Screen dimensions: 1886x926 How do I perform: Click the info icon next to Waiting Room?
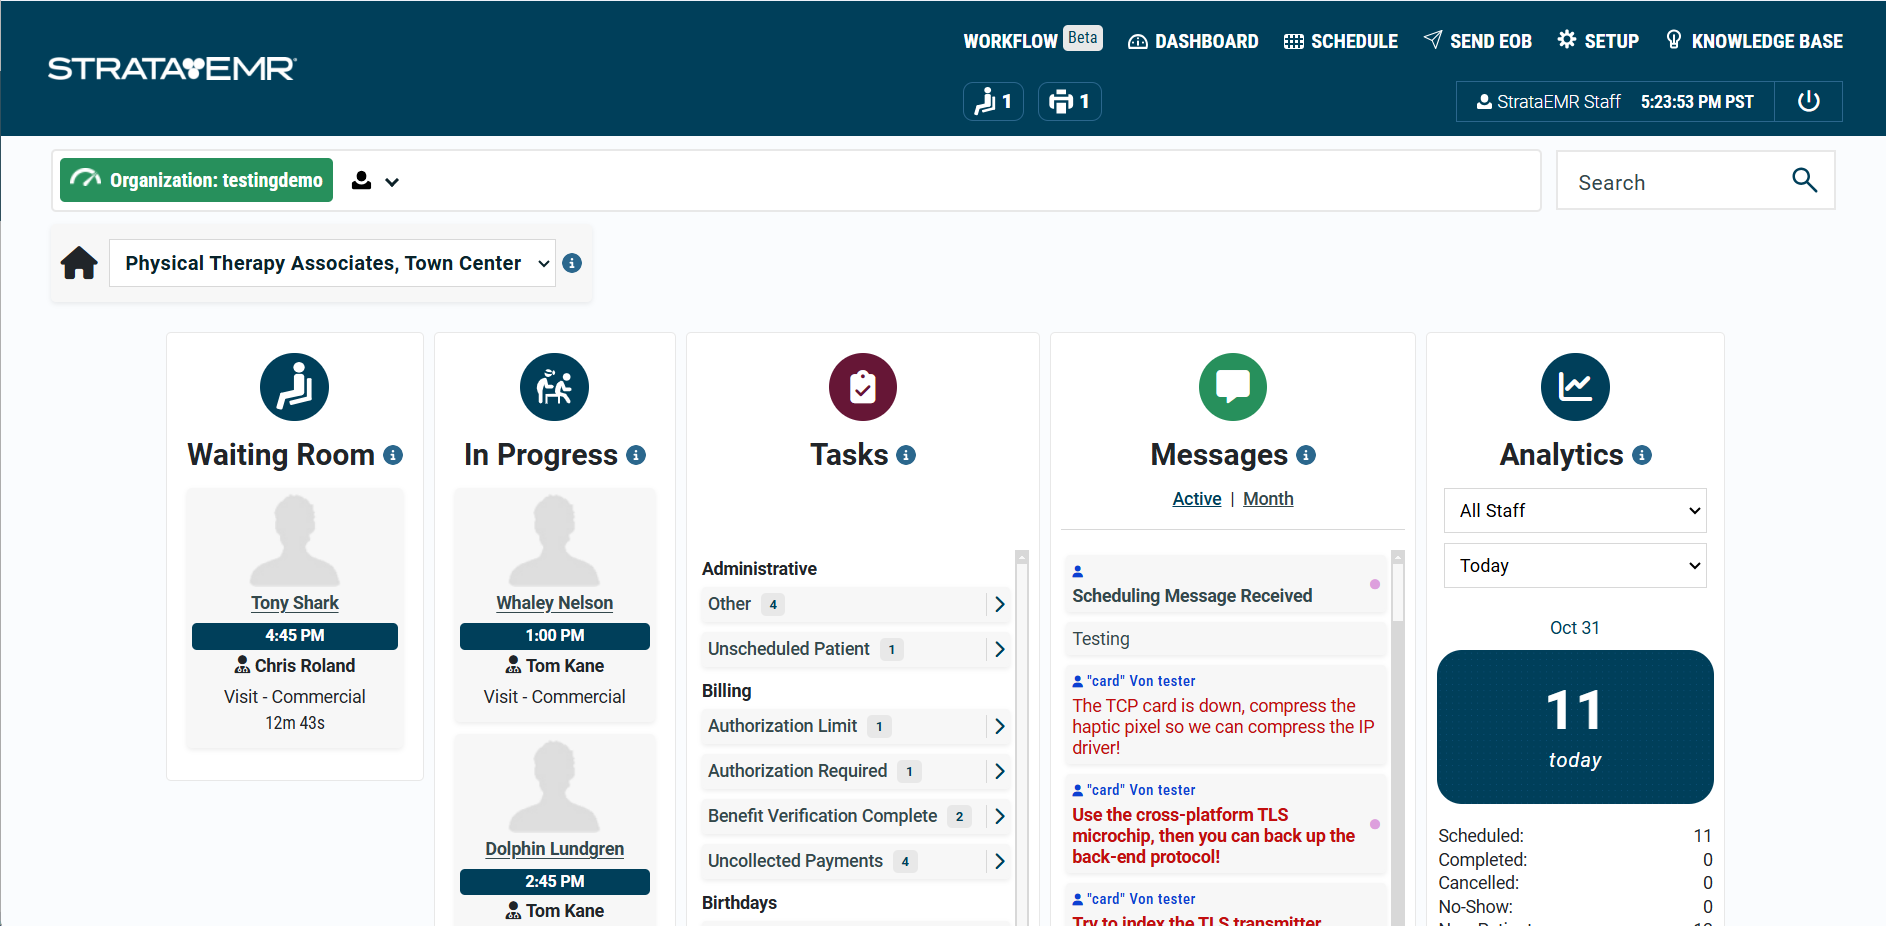[394, 455]
